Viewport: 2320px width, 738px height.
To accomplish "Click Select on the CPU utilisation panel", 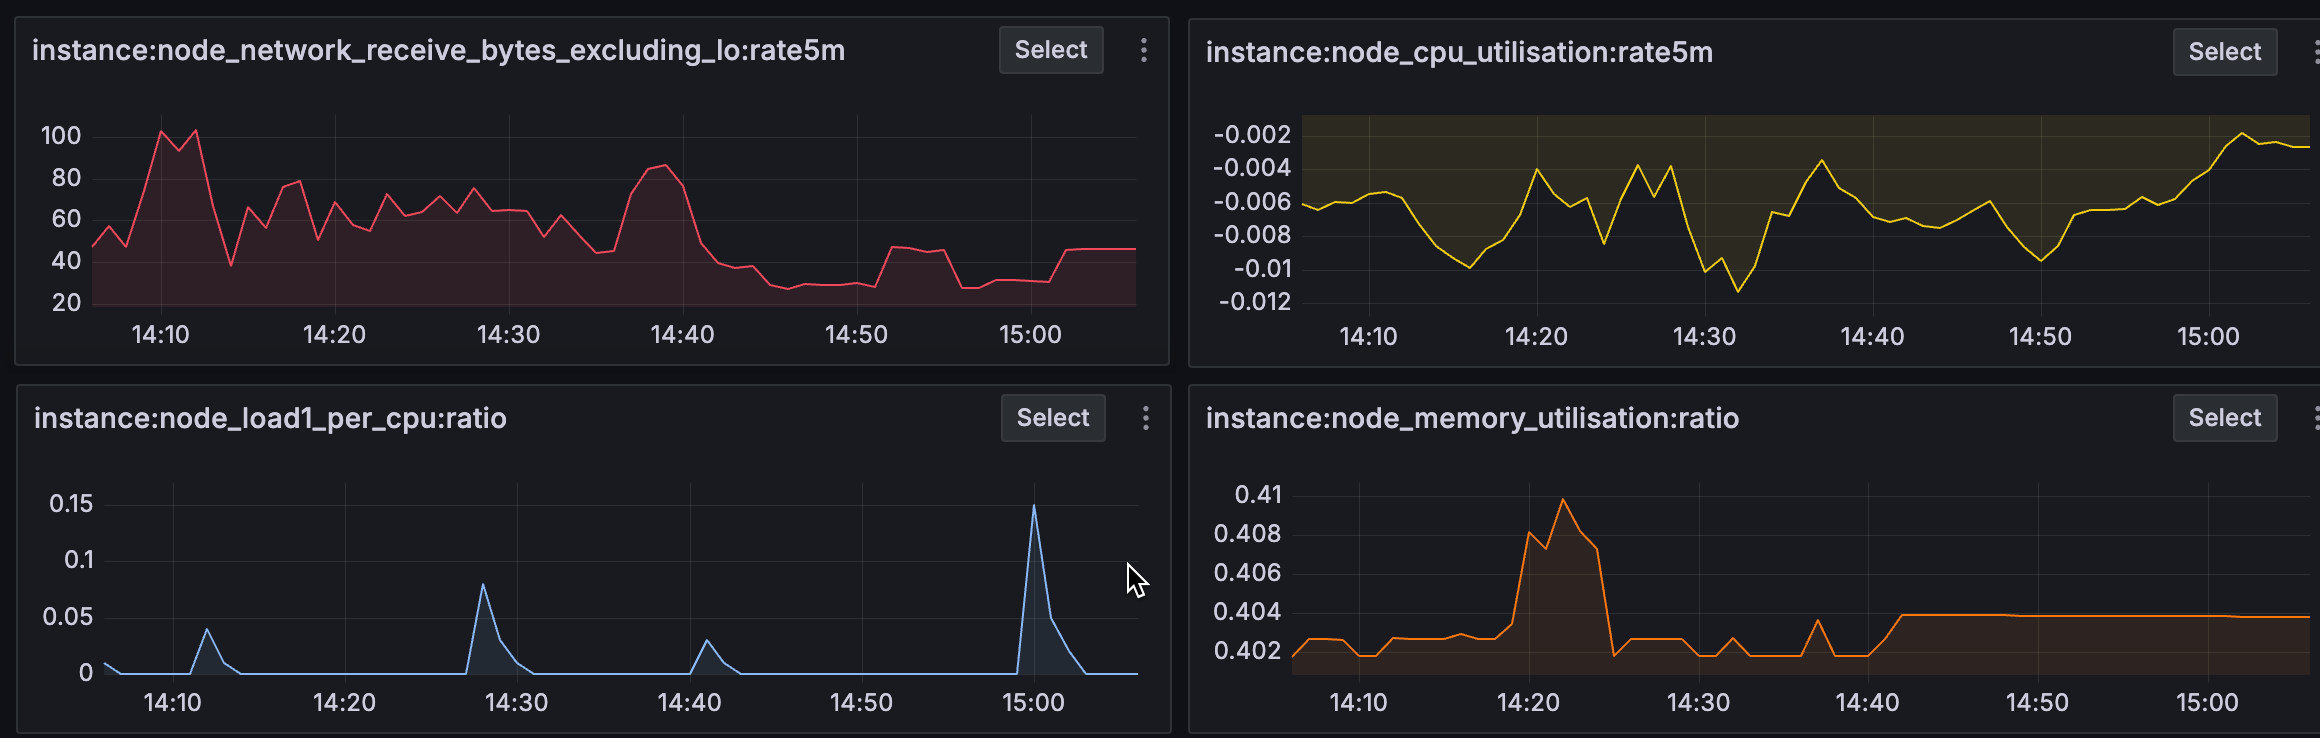I will coord(2224,52).
